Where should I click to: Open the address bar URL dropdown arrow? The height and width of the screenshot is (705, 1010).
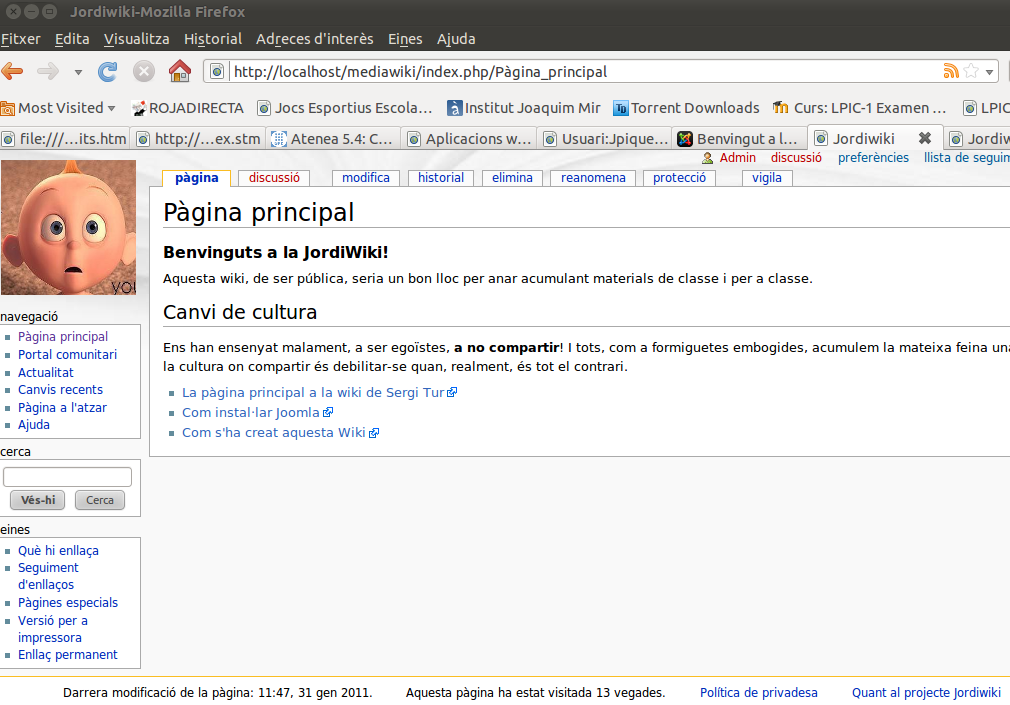989,72
